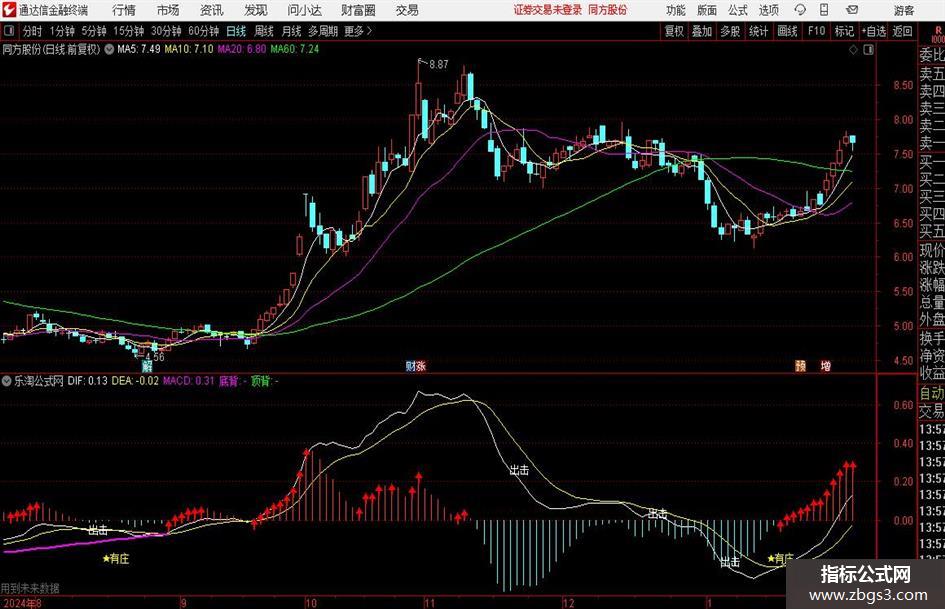Click the 统计 statistics button

758,31
